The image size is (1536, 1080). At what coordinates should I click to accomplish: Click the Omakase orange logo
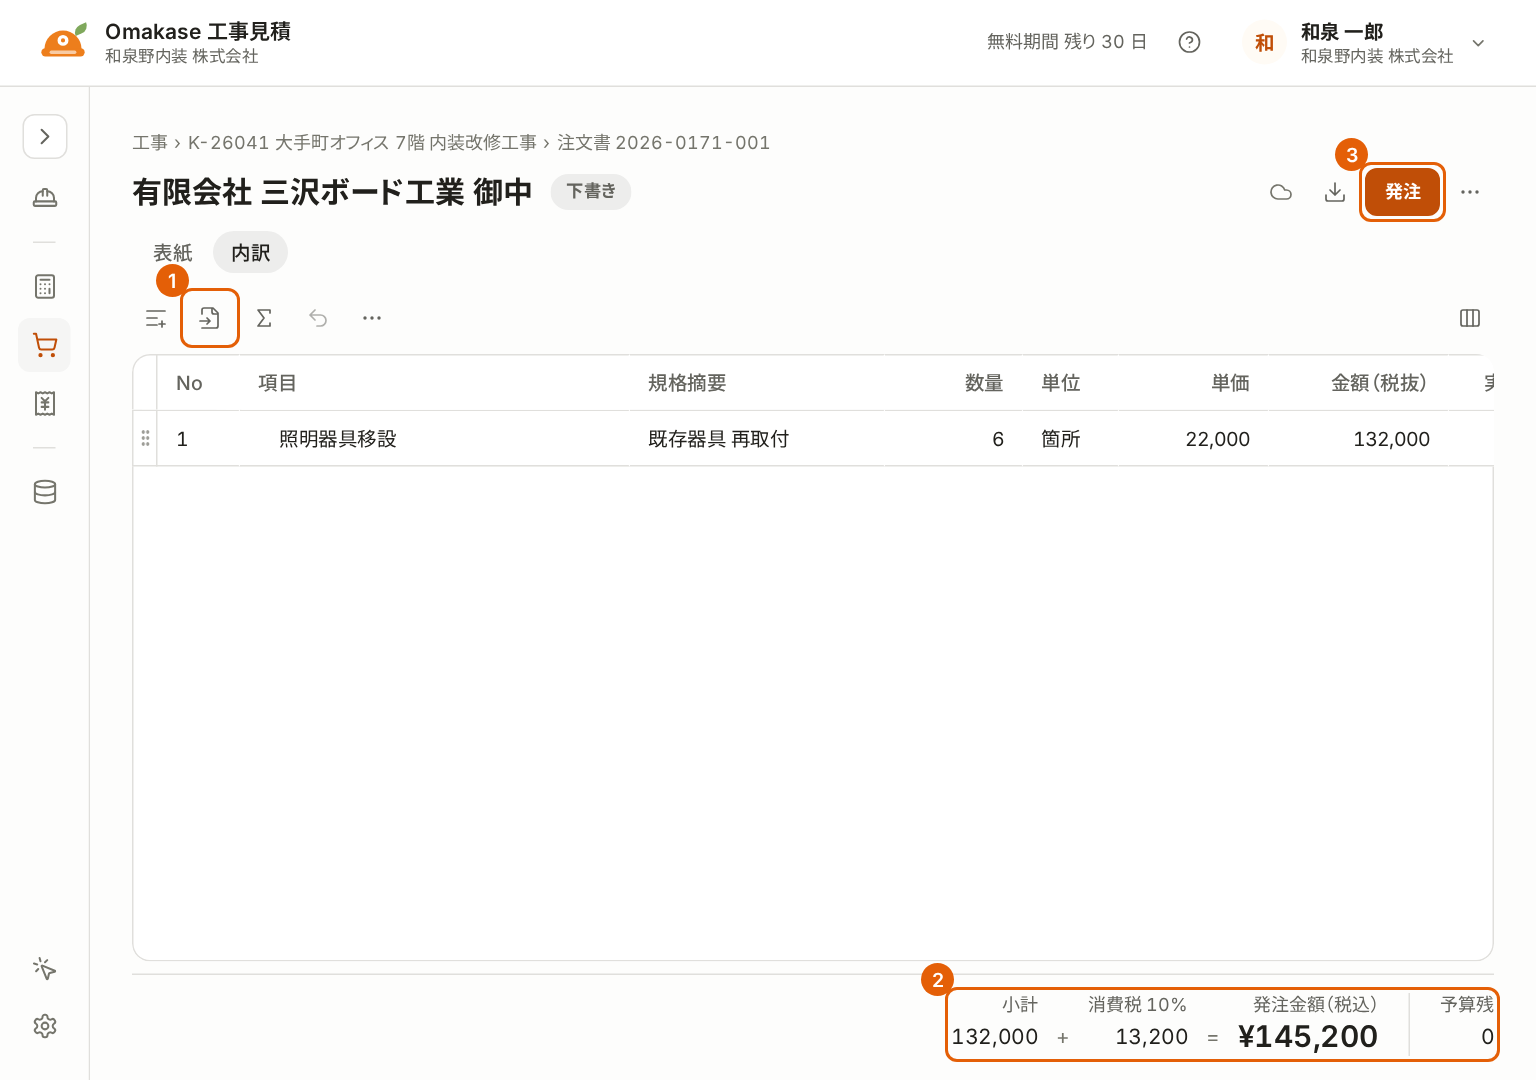(x=64, y=41)
